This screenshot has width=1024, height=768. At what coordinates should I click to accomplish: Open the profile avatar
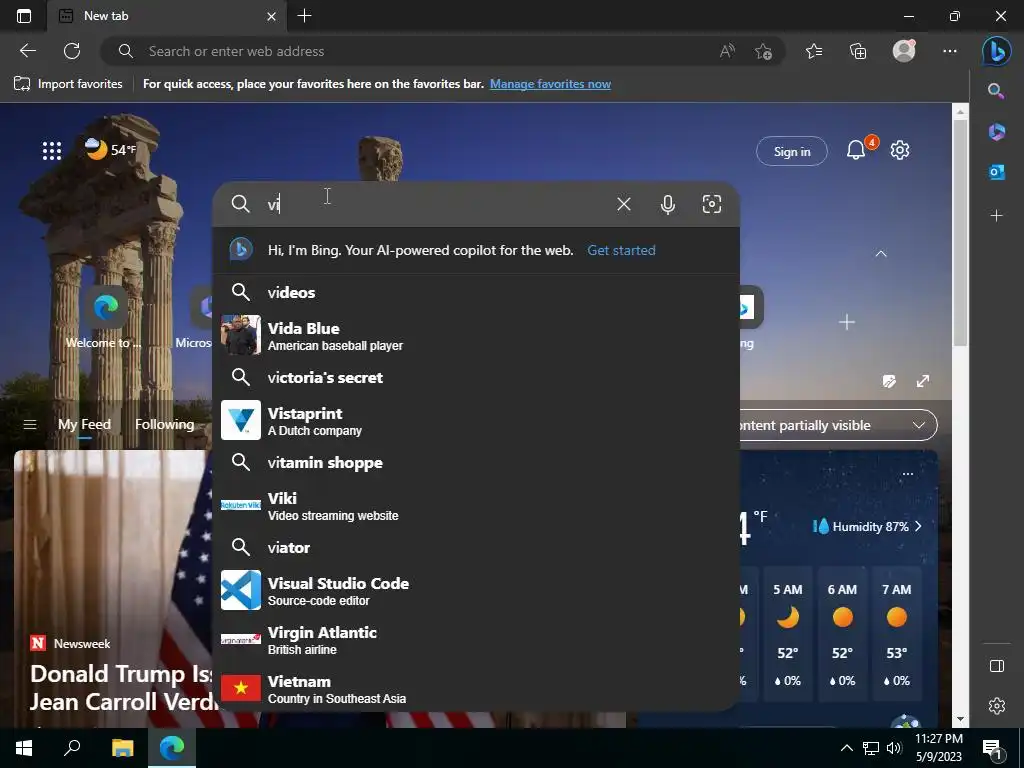[904, 51]
